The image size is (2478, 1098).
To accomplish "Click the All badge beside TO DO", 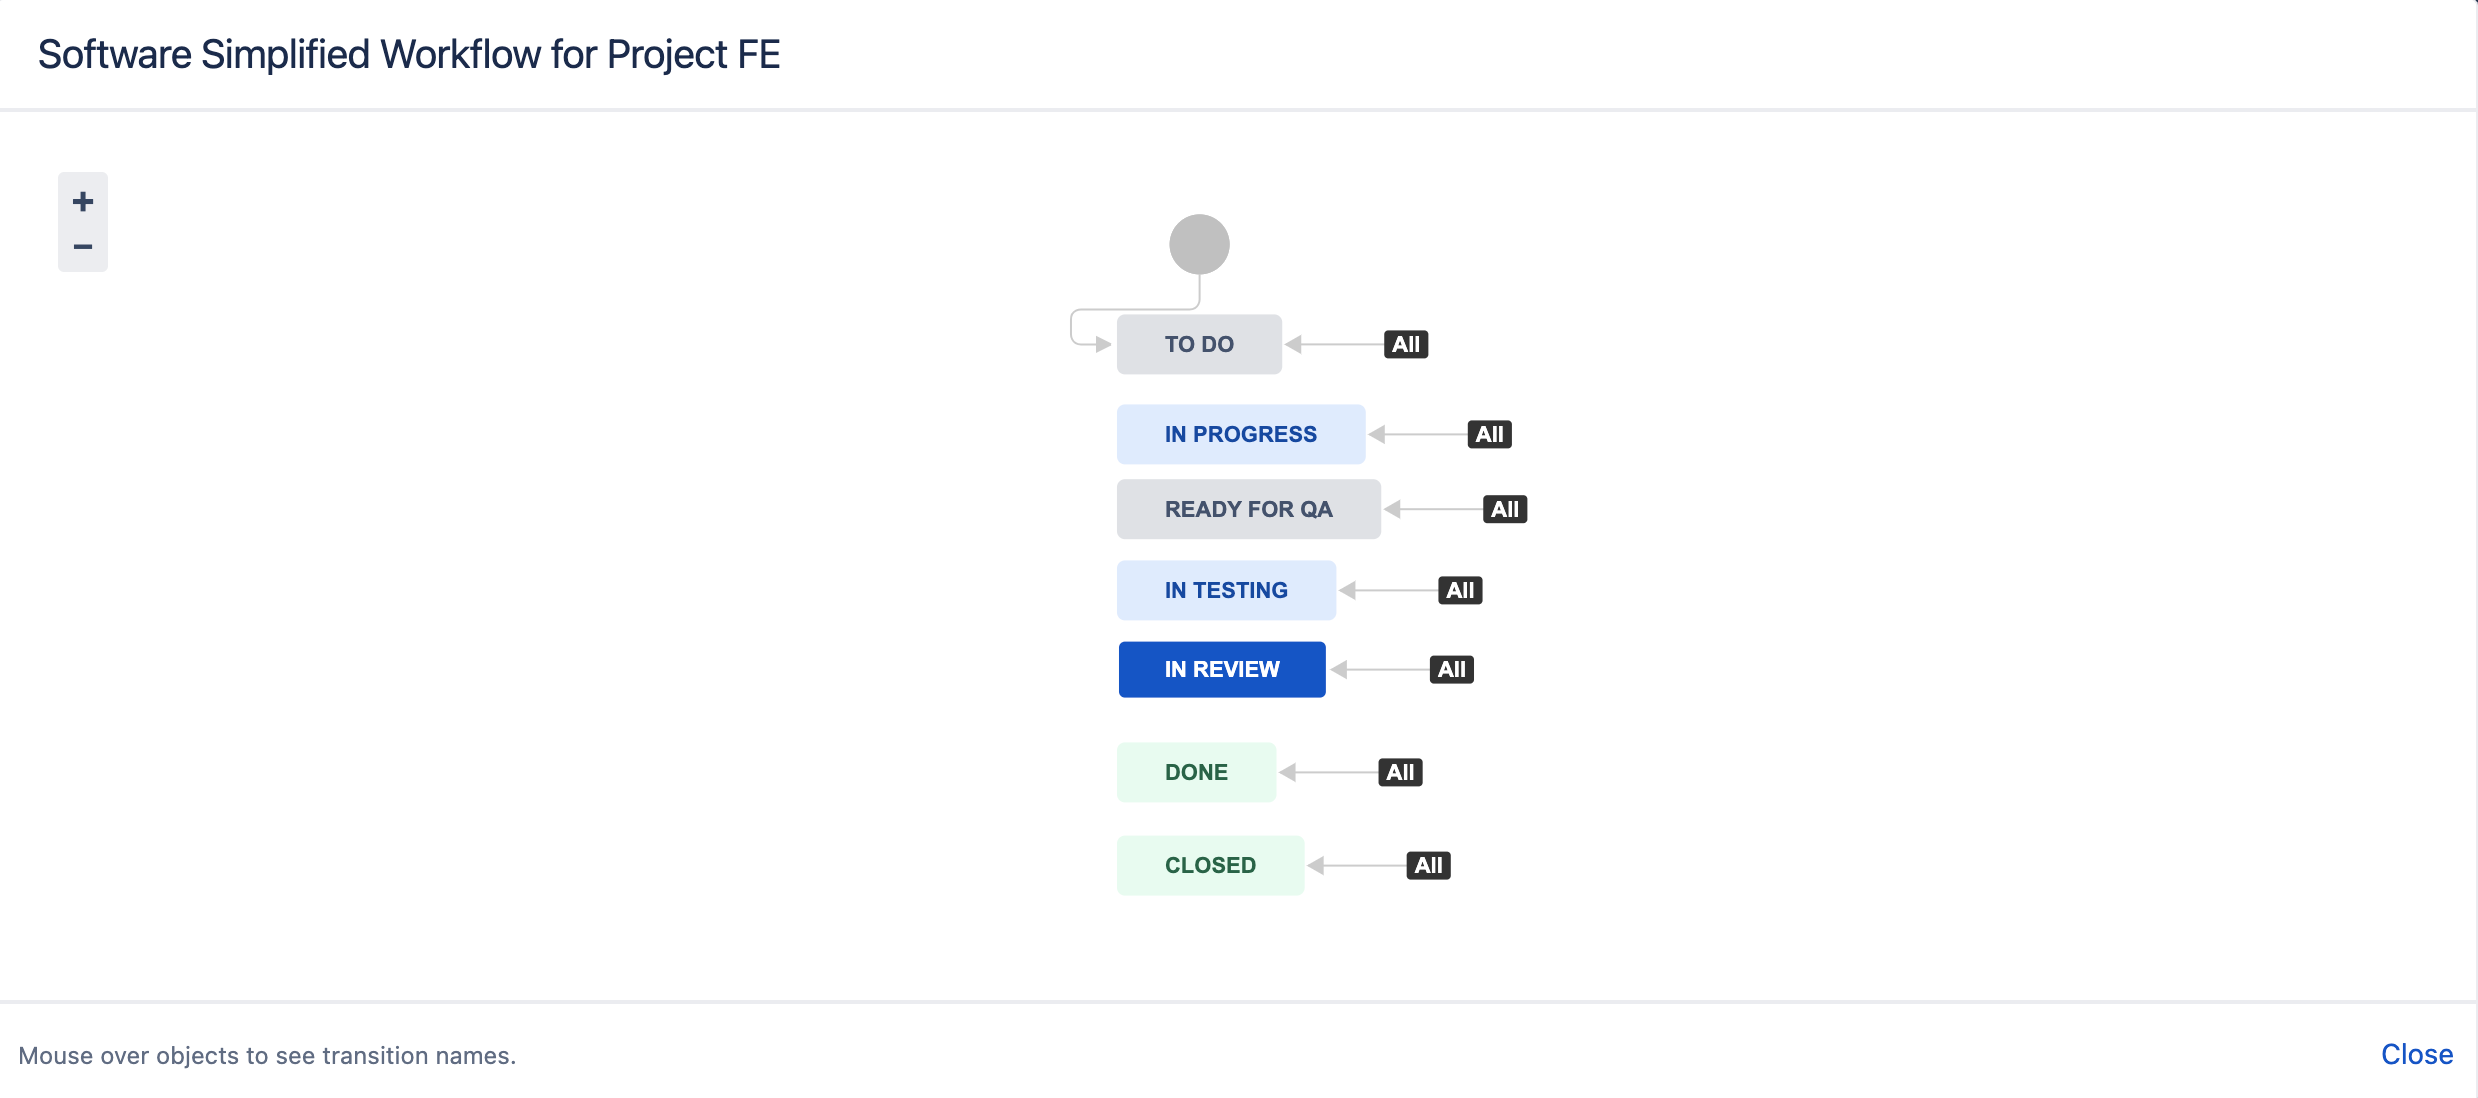I will 1405,344.
